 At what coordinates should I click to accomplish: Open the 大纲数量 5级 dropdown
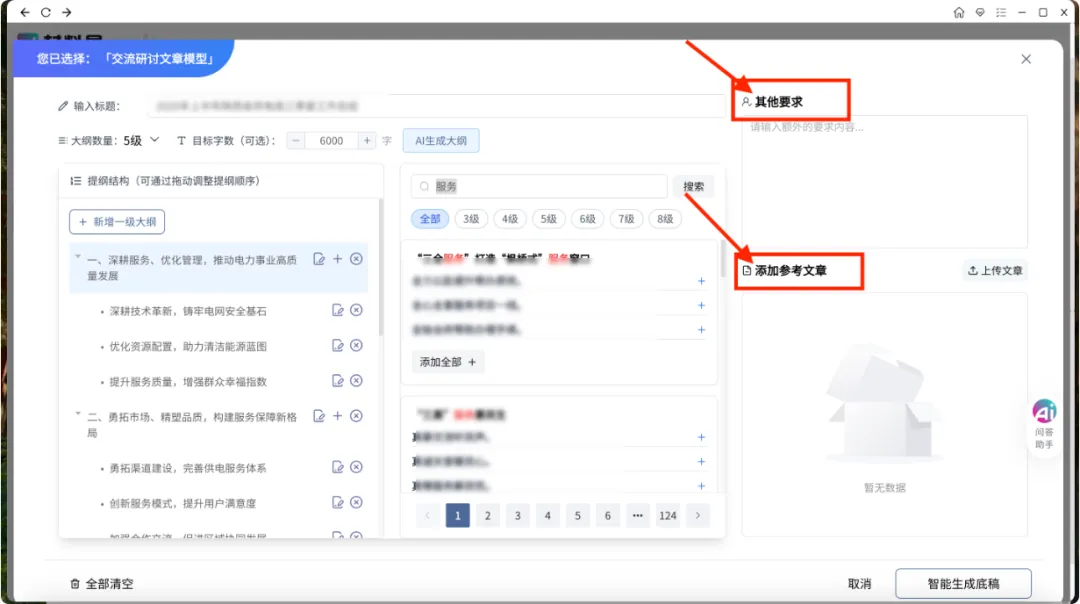click(141, 140)
